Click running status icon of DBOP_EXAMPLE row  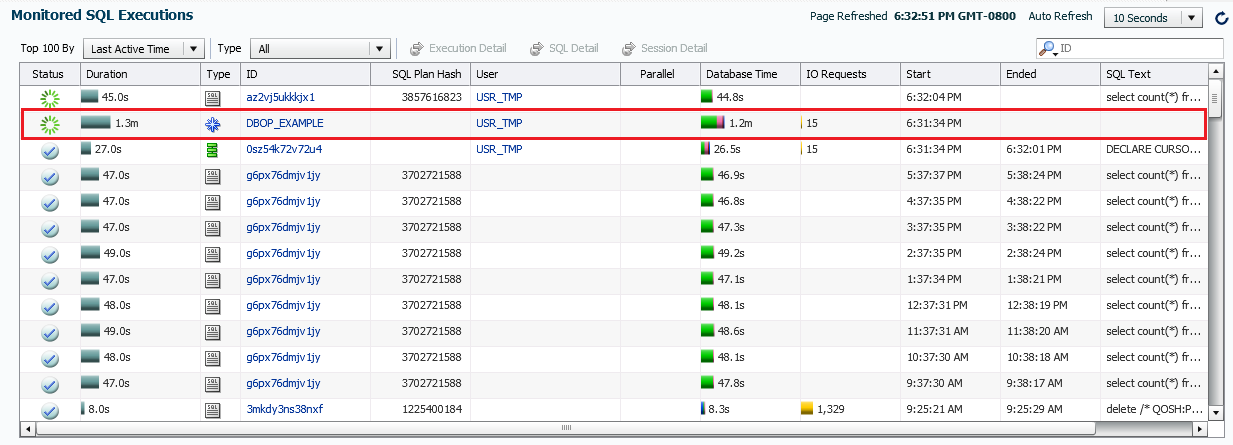[x=50, y=124]
